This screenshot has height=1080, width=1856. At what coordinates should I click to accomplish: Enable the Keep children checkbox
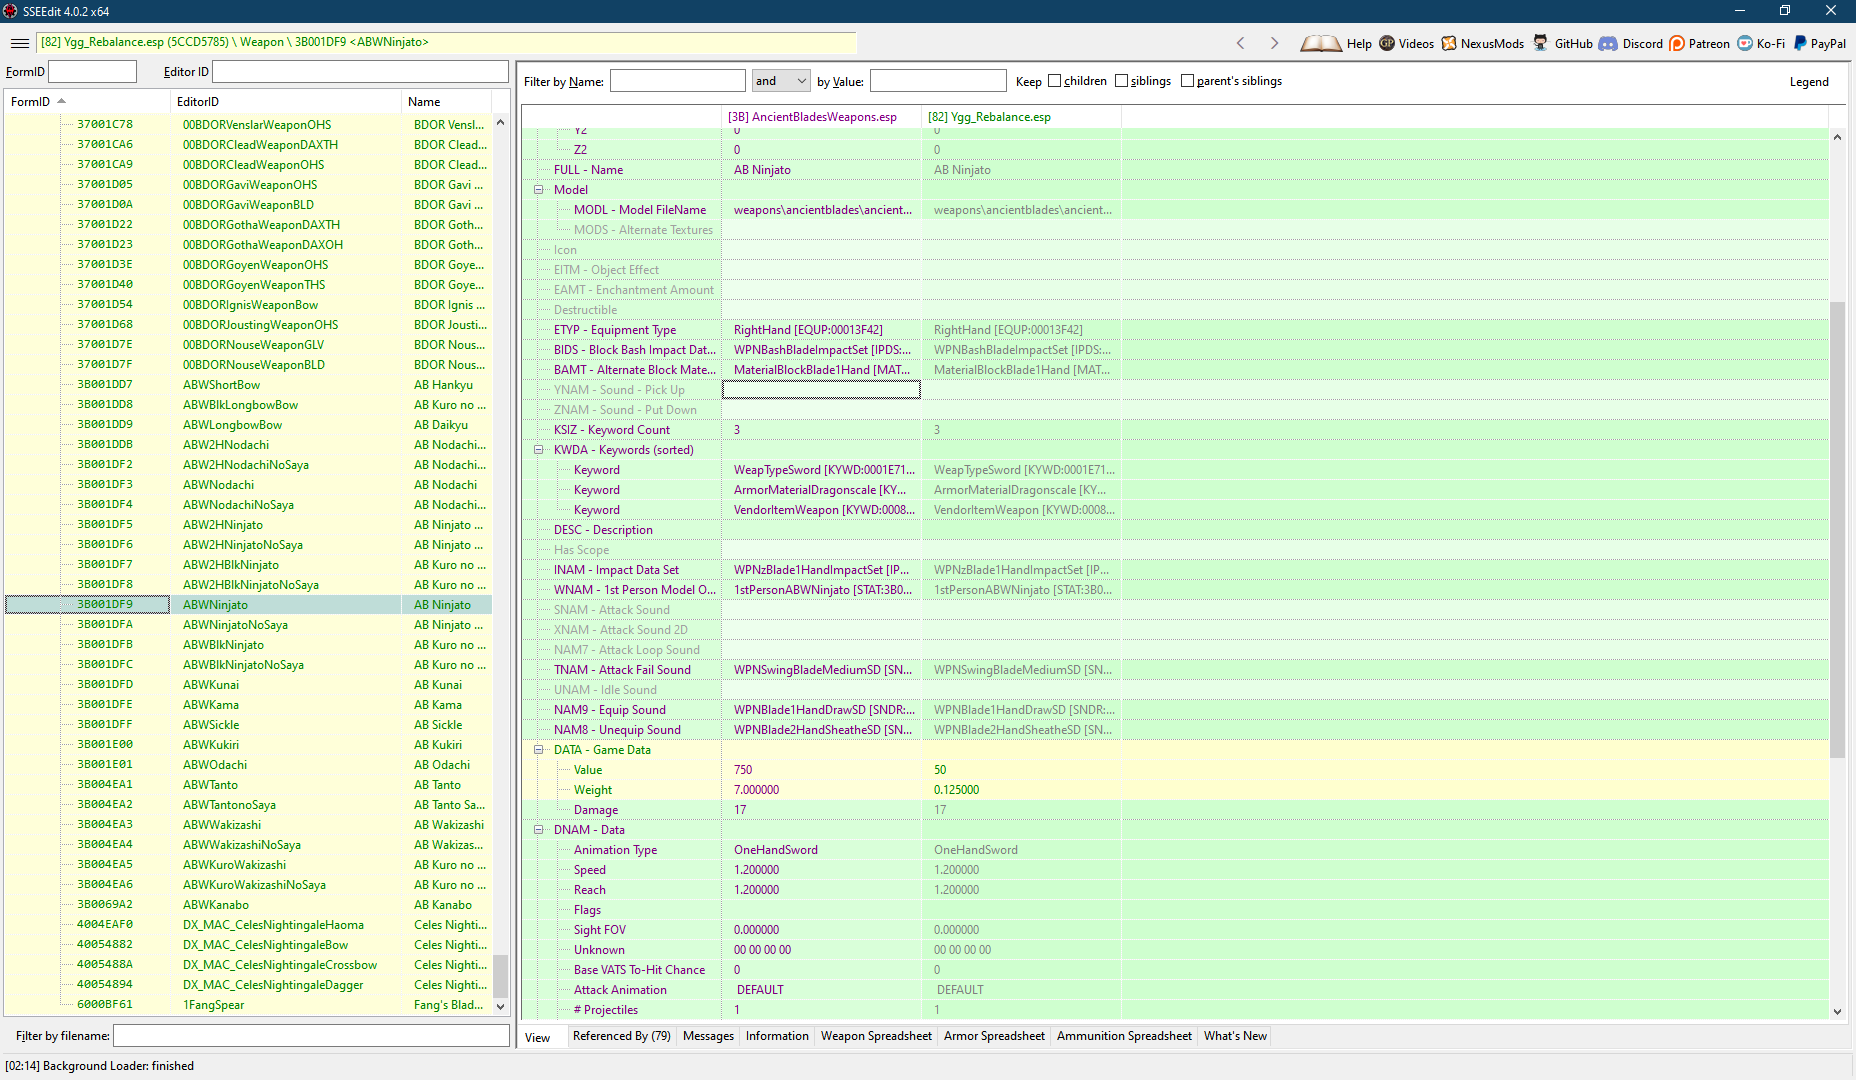click(x=1054, y=81)
